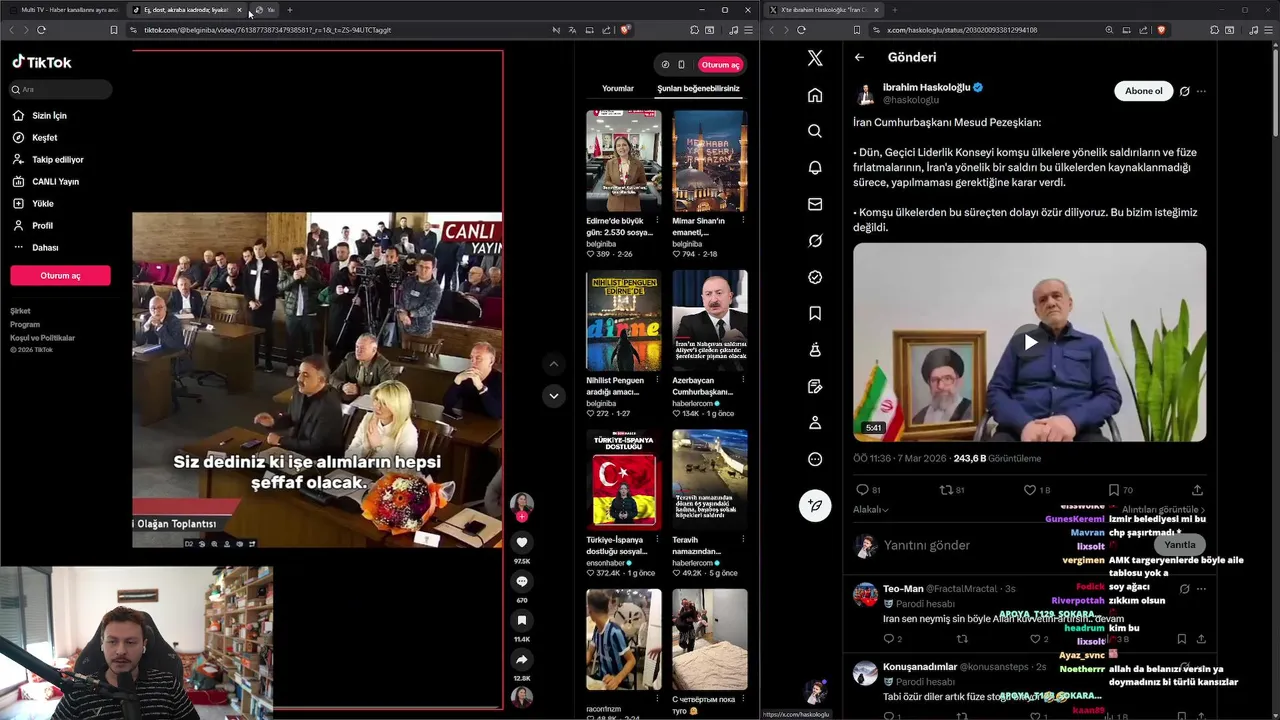This screenshot has width=1280, height=720.
Task: Play the Pezeşkian video on X
Action: click(x=1030, y=342)
